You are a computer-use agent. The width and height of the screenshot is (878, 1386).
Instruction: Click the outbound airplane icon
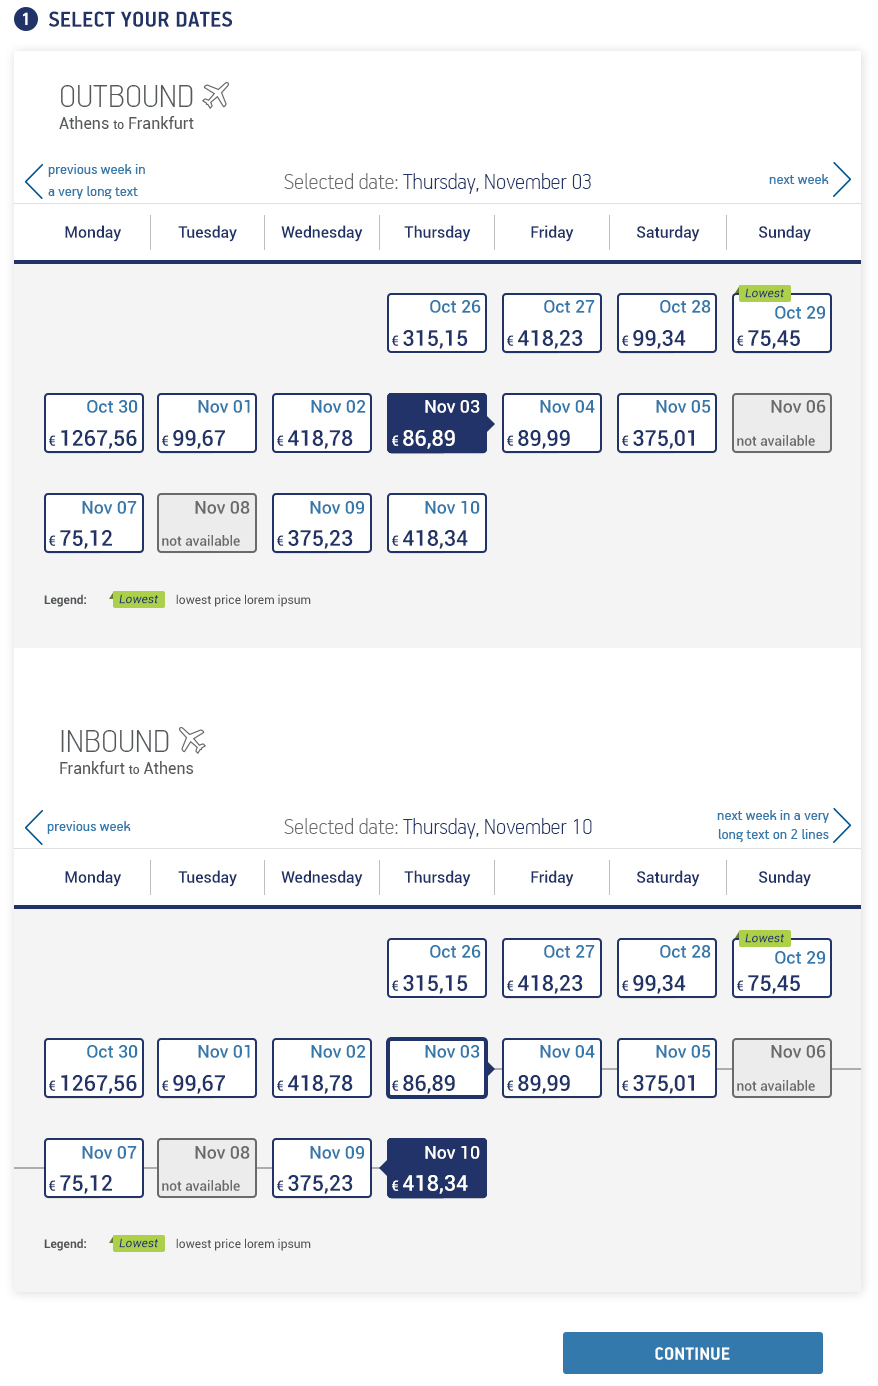tap(216, 95)
